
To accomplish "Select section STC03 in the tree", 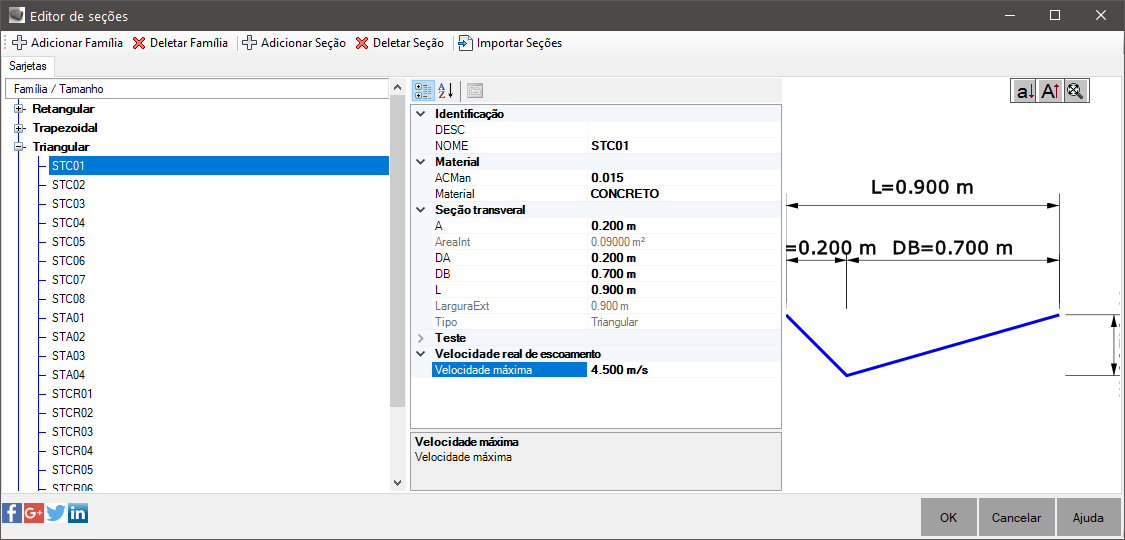I will click(69, 204).
